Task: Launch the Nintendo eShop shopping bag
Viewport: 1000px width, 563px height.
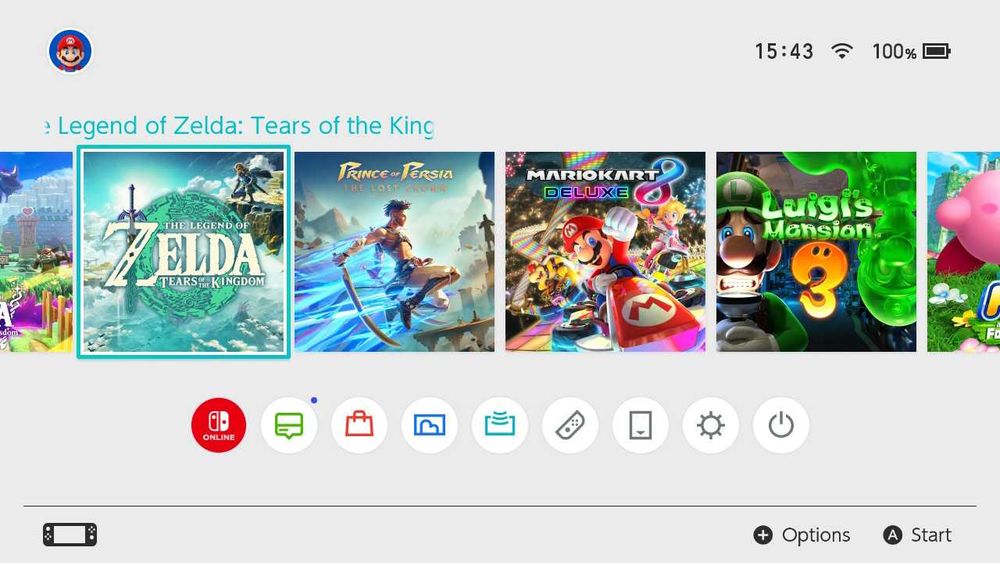Action: [x=359, y=425]
